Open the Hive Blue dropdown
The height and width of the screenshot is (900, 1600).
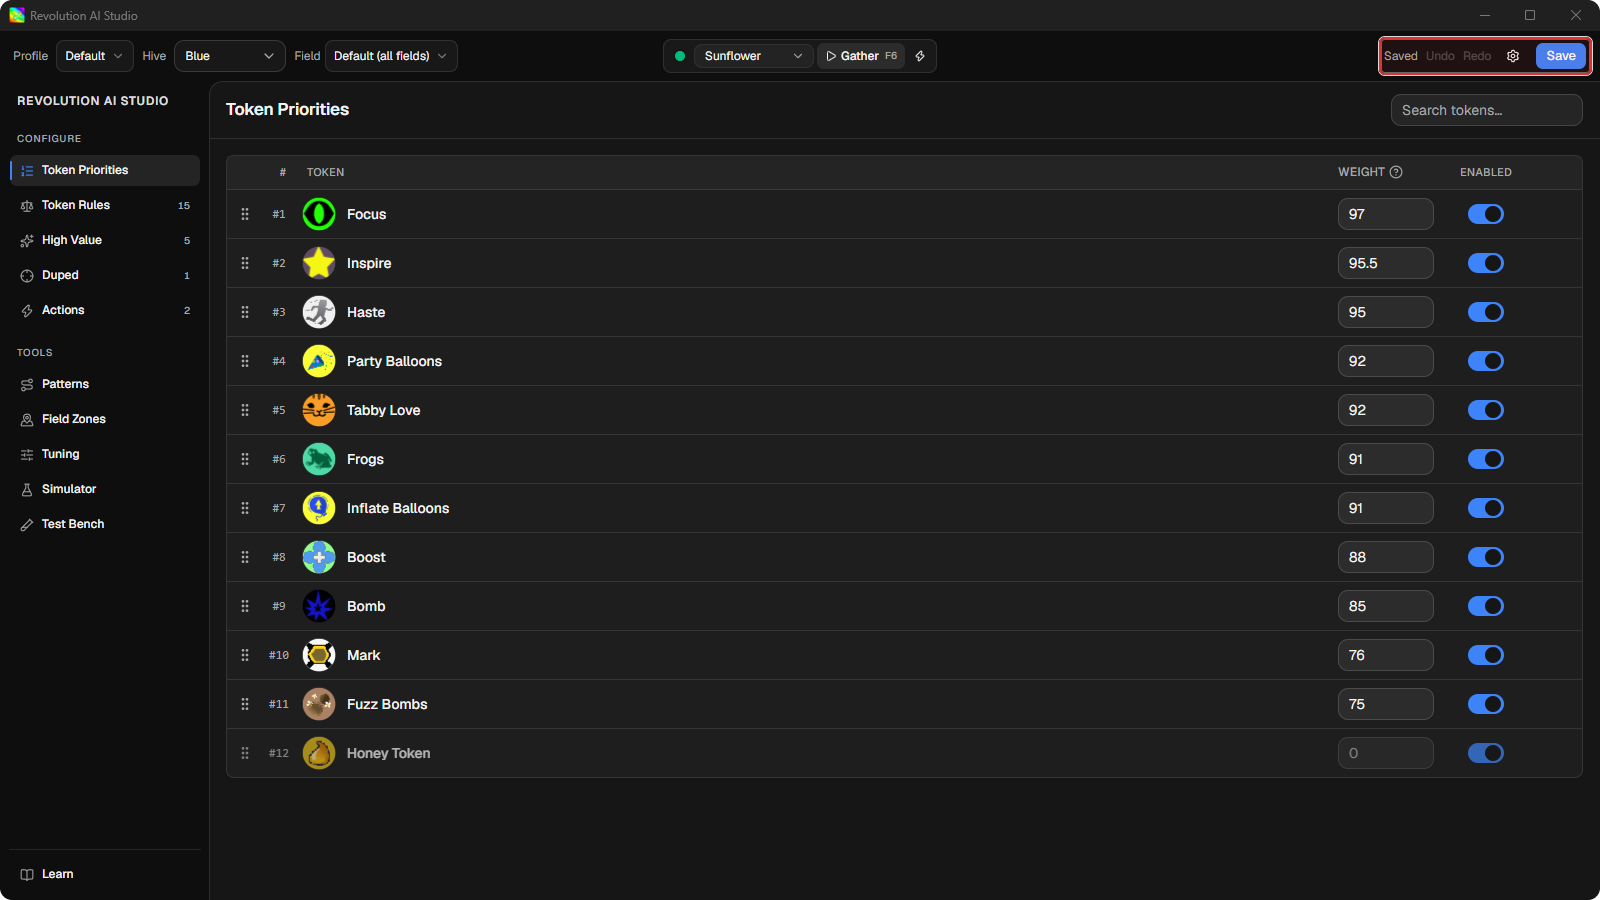pos(230,56)
